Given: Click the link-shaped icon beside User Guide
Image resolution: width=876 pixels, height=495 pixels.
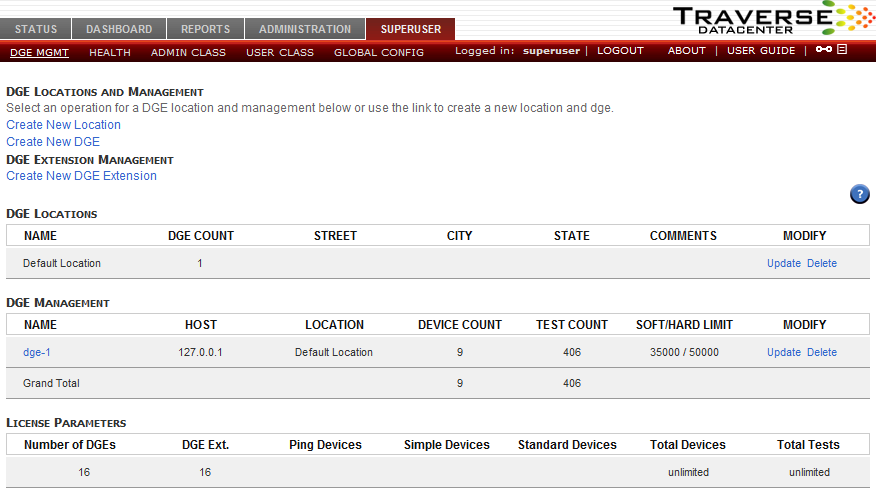Looking at the screenshot, I should [x=823, y=50].
